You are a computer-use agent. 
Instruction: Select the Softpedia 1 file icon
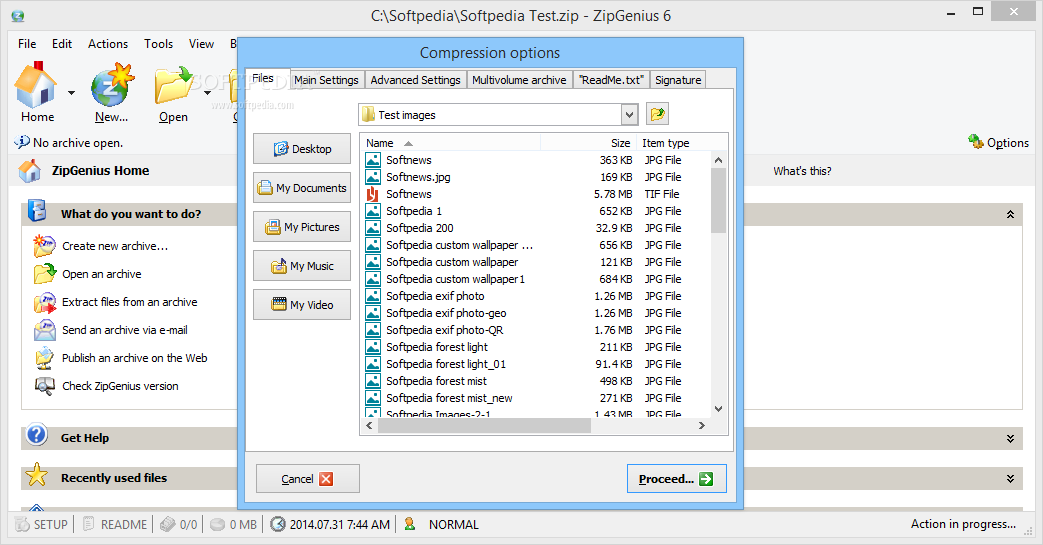373,211
